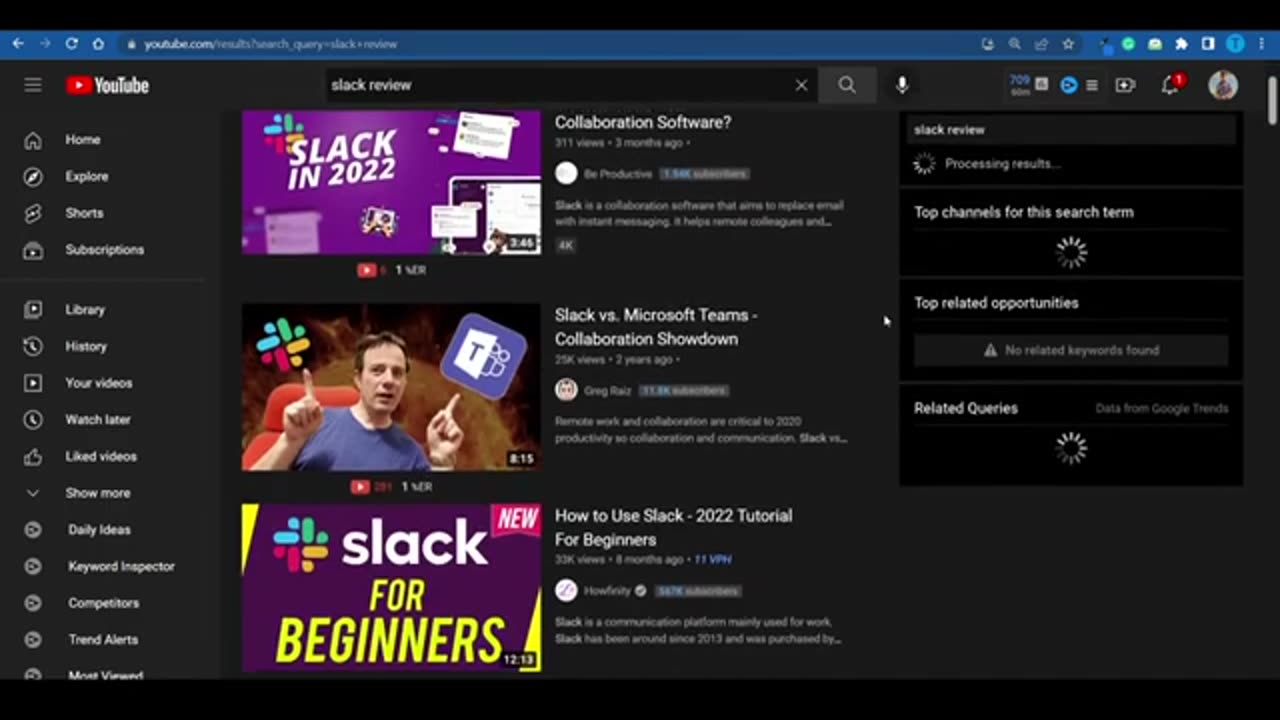Click the Be Productive channel avatar
The width and height of the screenshot is (1280, 720).
tap(566, 173)
